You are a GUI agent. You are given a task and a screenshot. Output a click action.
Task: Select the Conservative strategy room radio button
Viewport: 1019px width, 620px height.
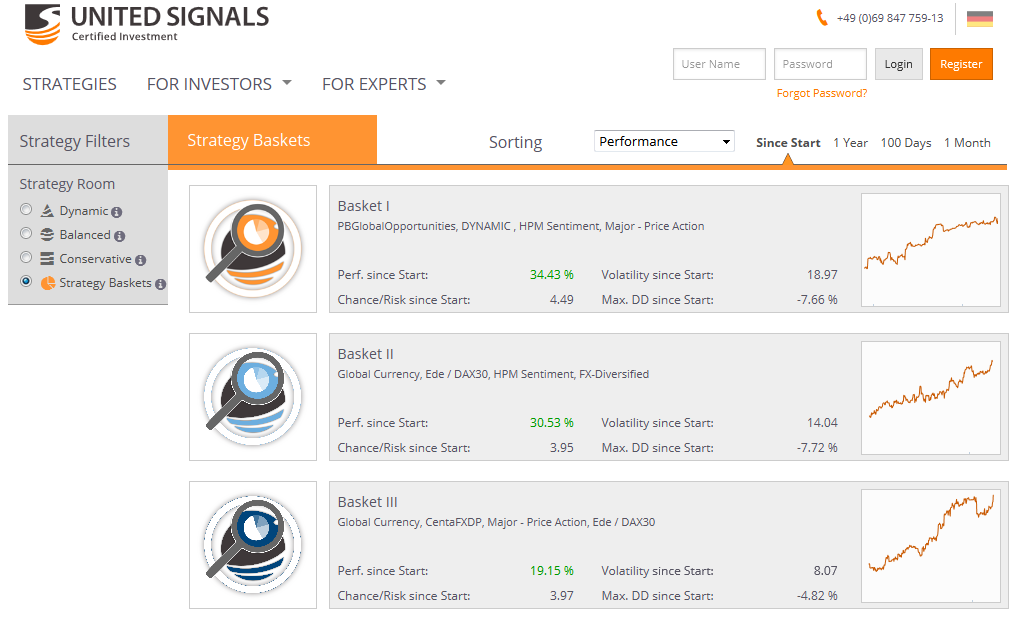click(26, 258)
